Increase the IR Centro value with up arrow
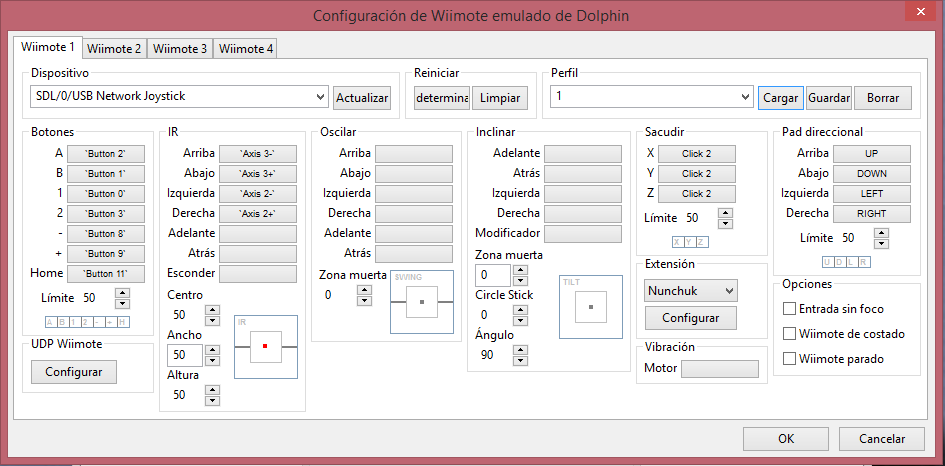 (212, 310)
